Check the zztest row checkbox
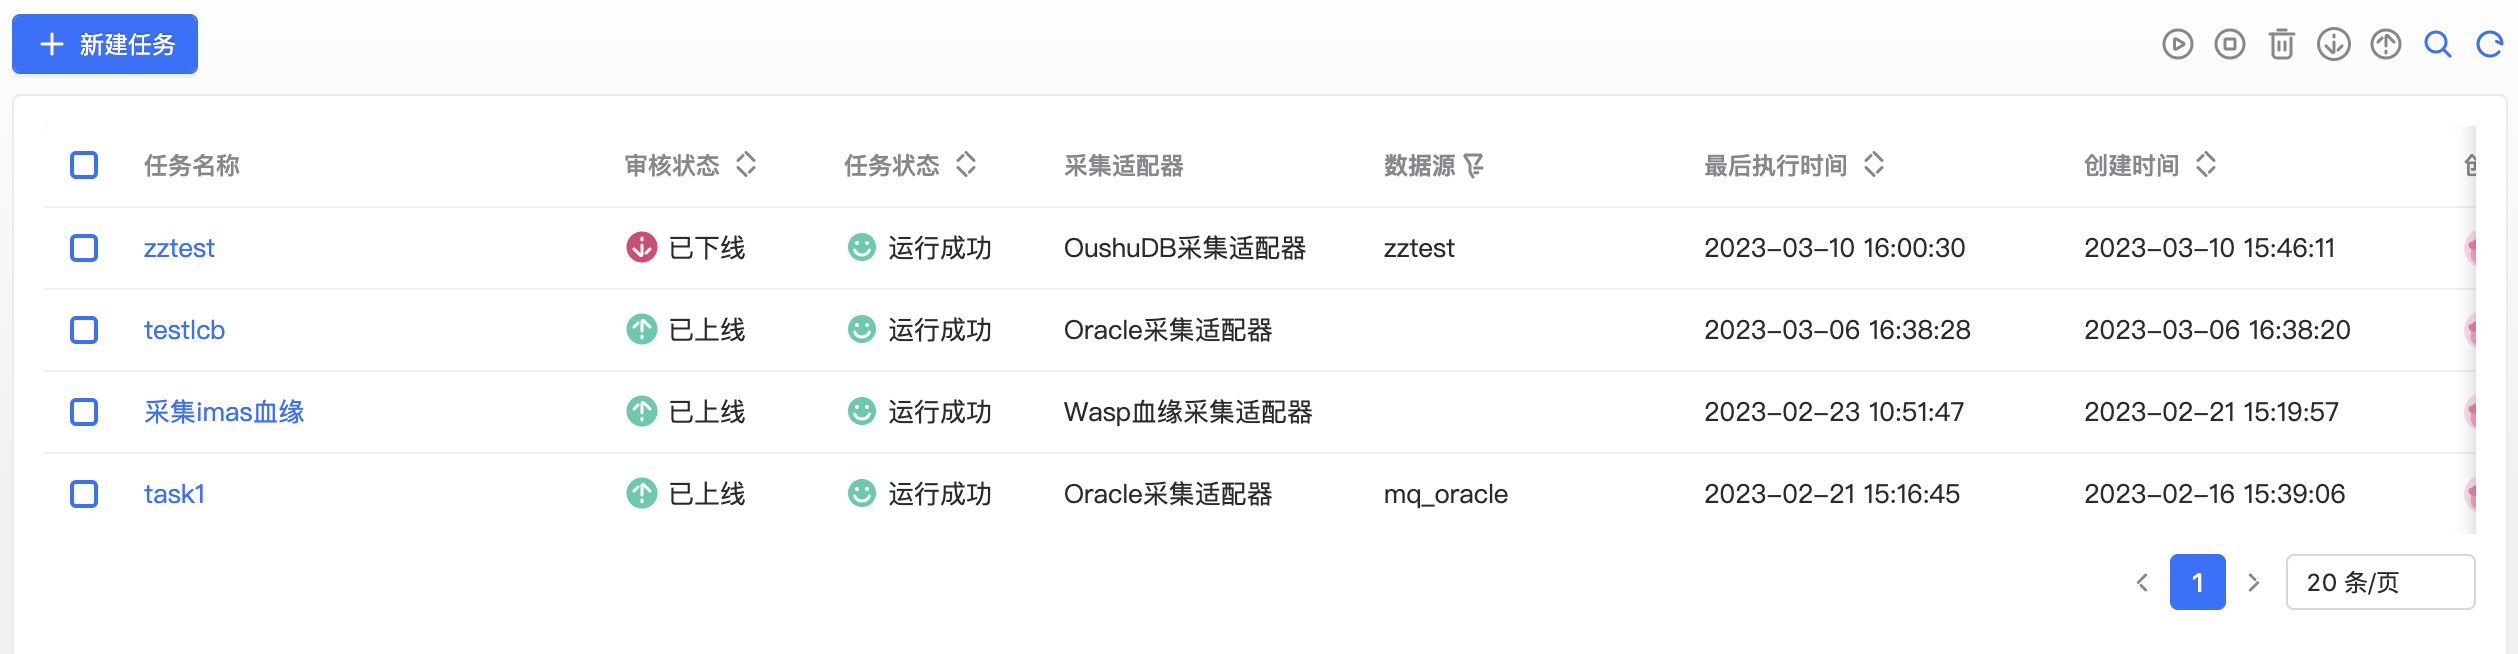The width and height of the screenshot is (2518, 654). 84,248
